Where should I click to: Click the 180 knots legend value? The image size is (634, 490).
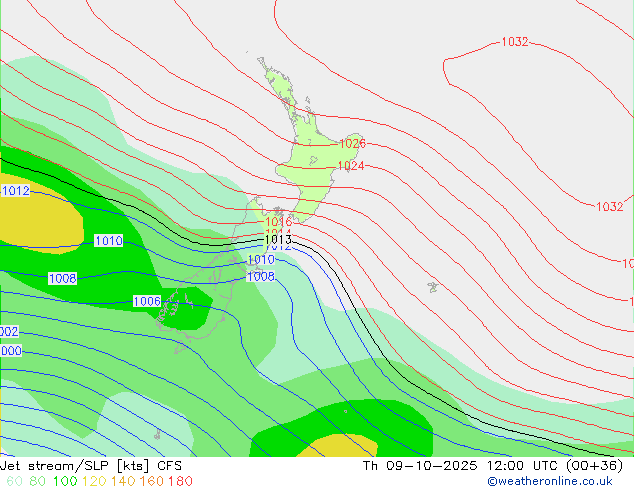180,481
